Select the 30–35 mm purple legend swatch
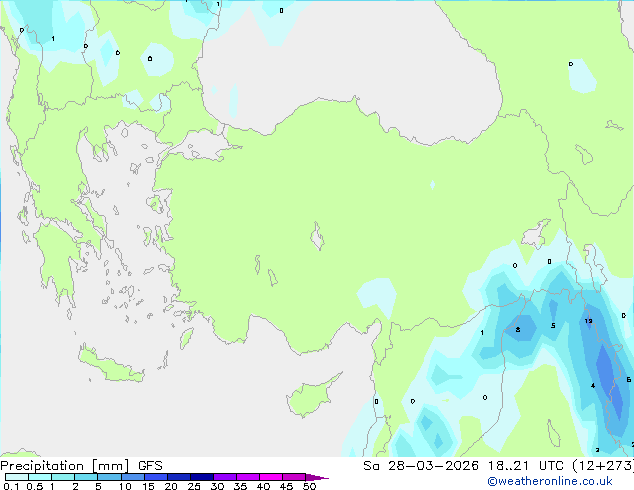 (225, 477)
